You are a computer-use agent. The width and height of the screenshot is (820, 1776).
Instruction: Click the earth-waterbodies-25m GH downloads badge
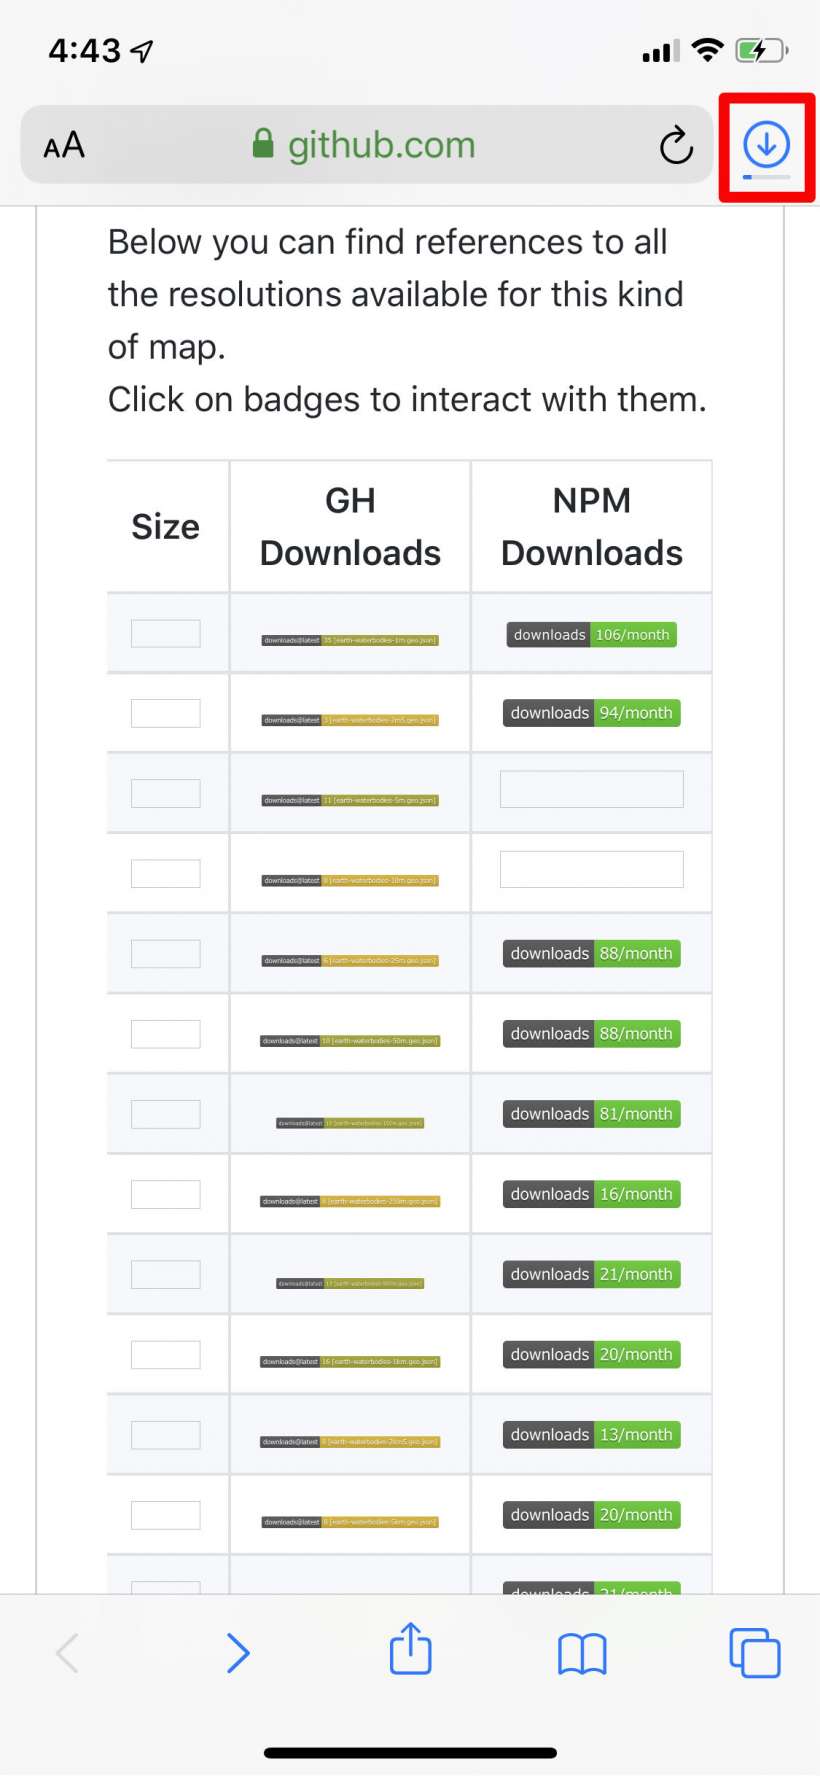[x=350, y=961]
